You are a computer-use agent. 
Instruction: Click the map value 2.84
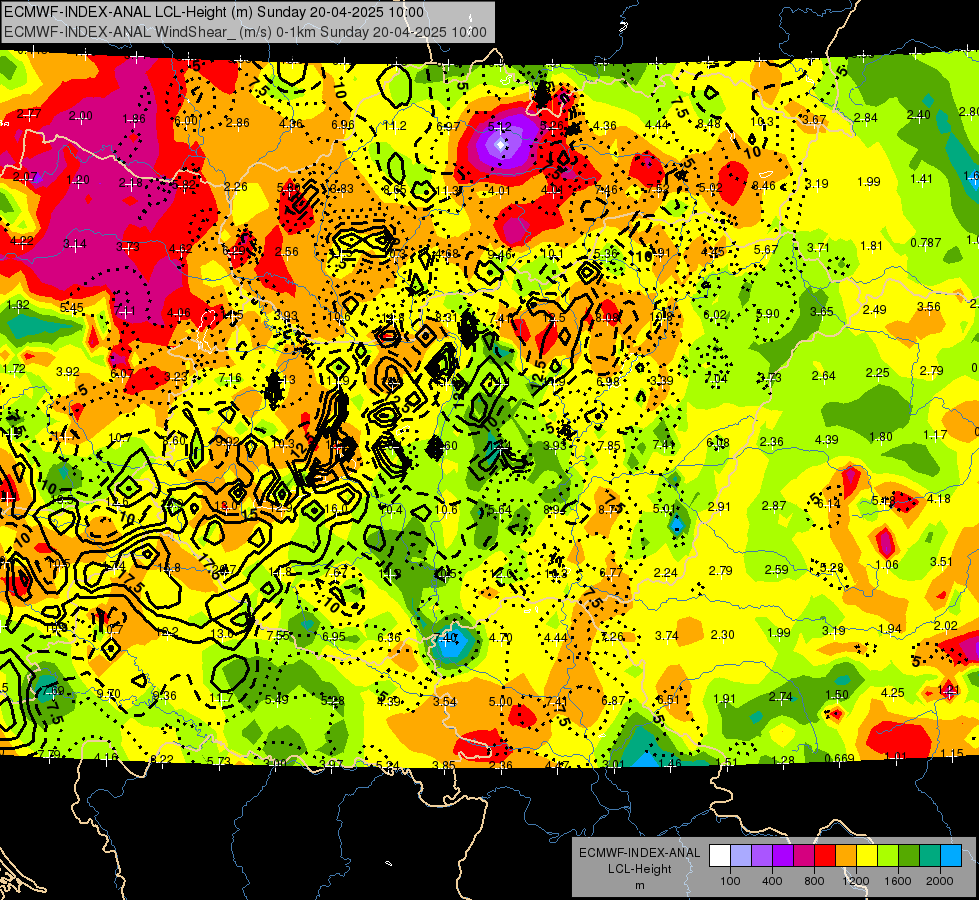click(x=866, y=117)
